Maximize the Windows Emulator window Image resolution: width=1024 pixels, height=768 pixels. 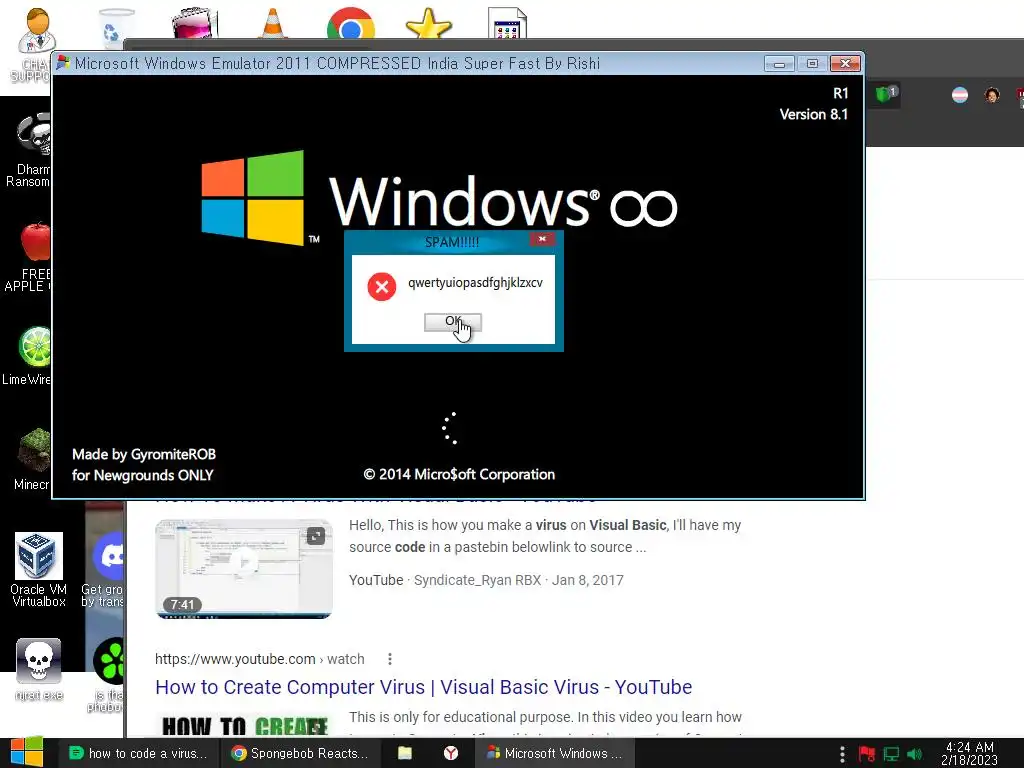(812, 63)
